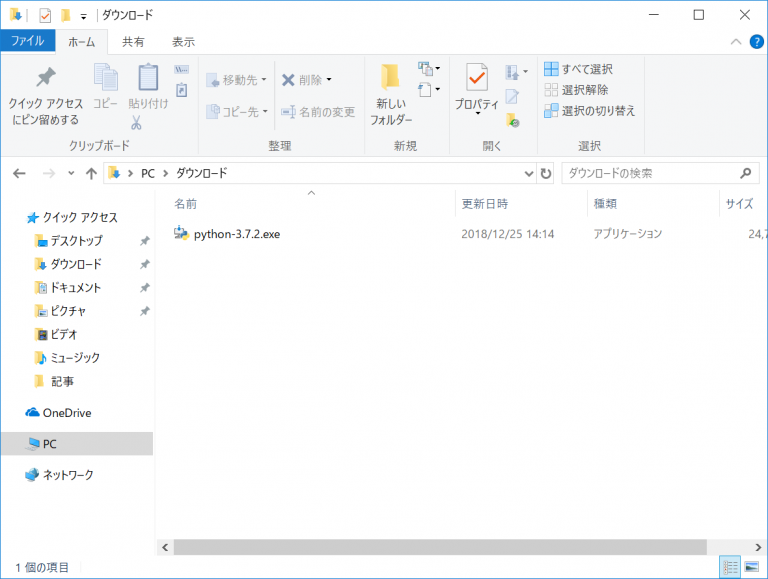Collapse the ribbon with the chevron
The height and width of the screenshot is (579, 768).
736,42
